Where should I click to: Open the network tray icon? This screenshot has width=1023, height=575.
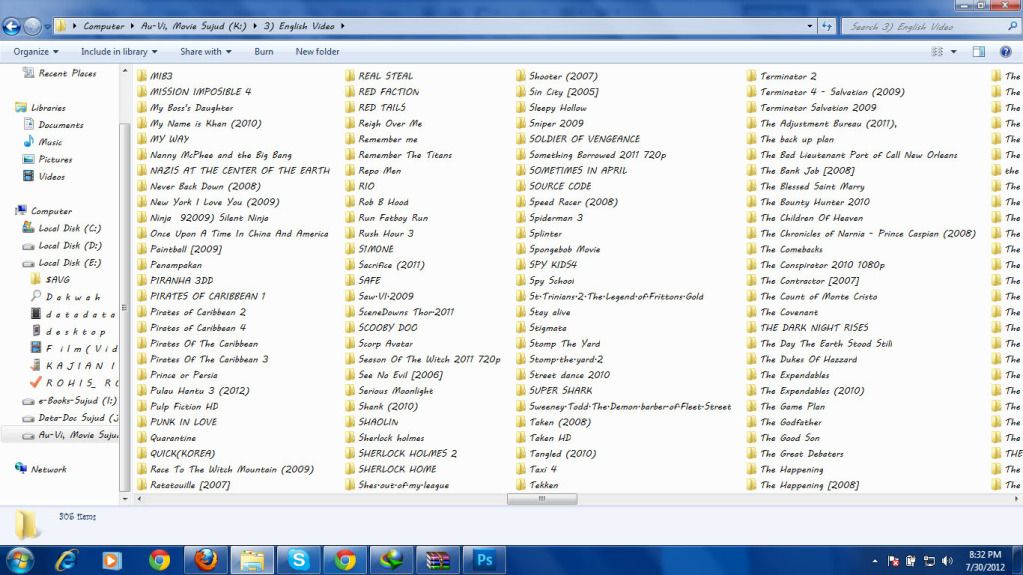[x=929, y=561]
